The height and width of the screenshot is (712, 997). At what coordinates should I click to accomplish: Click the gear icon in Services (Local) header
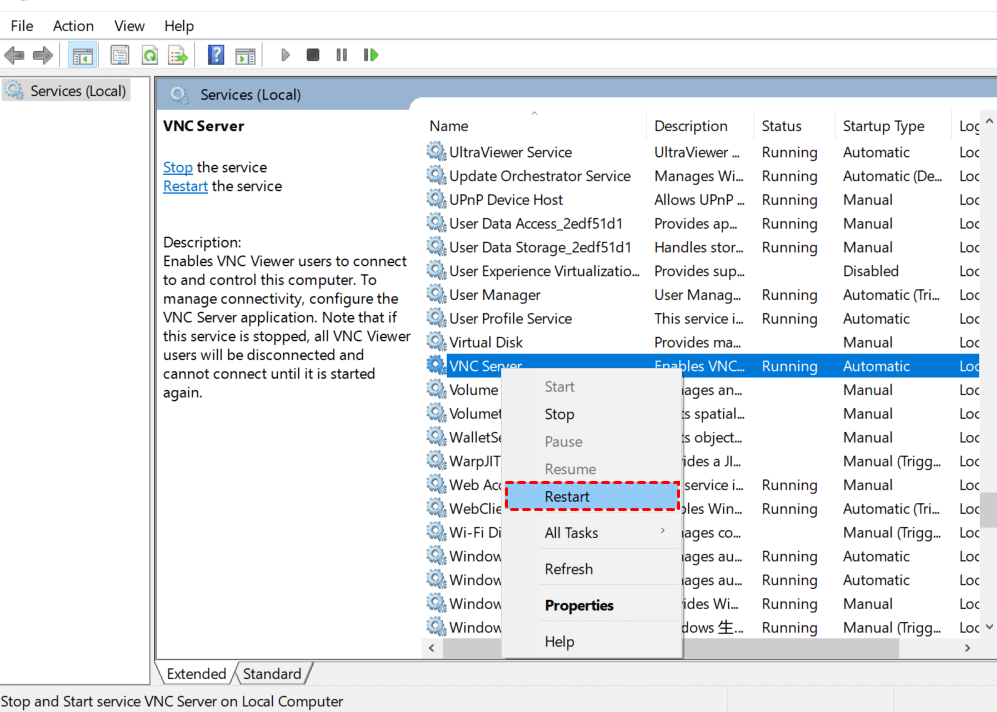[x=179, y=95]
